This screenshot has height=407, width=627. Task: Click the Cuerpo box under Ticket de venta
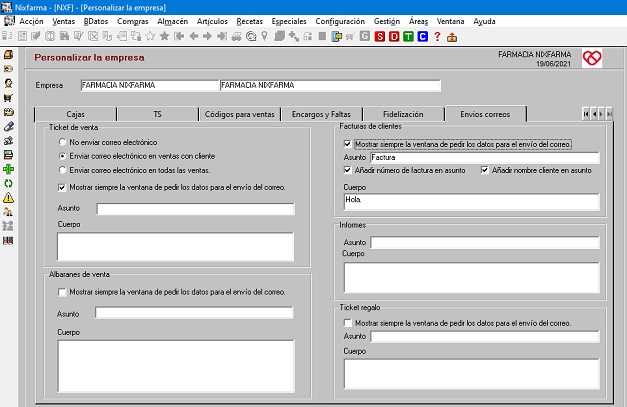point(176,247)
